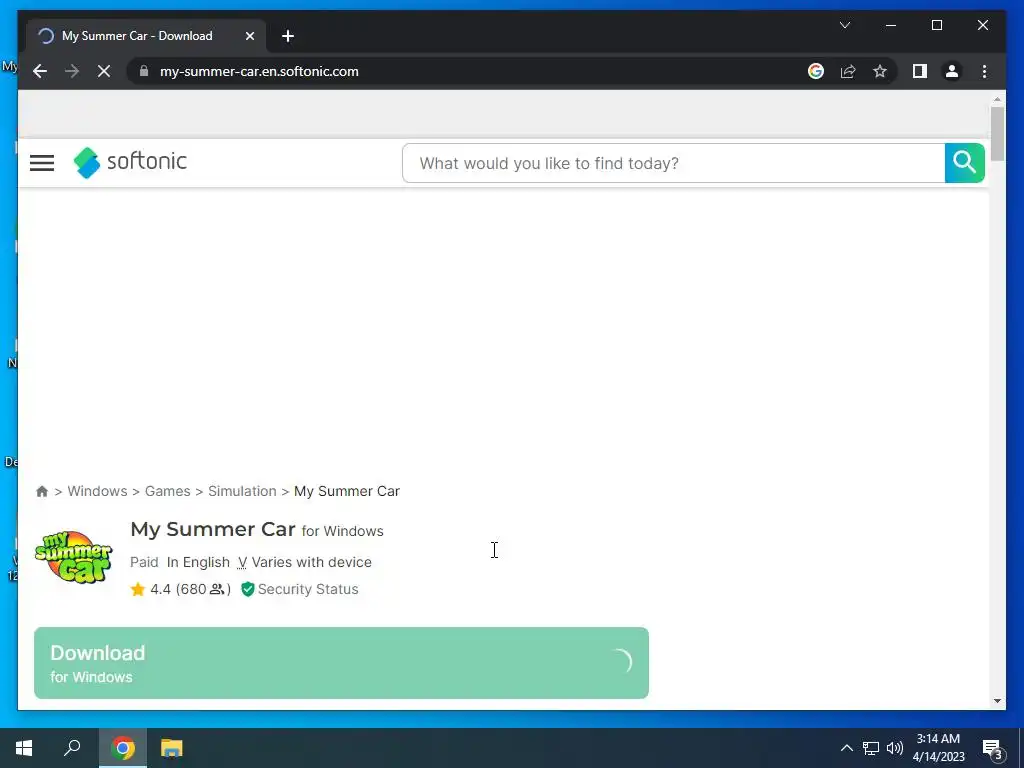Click the yellow rating star
The height and width of the screenshot is (768, 1024).
coord(137,589)
